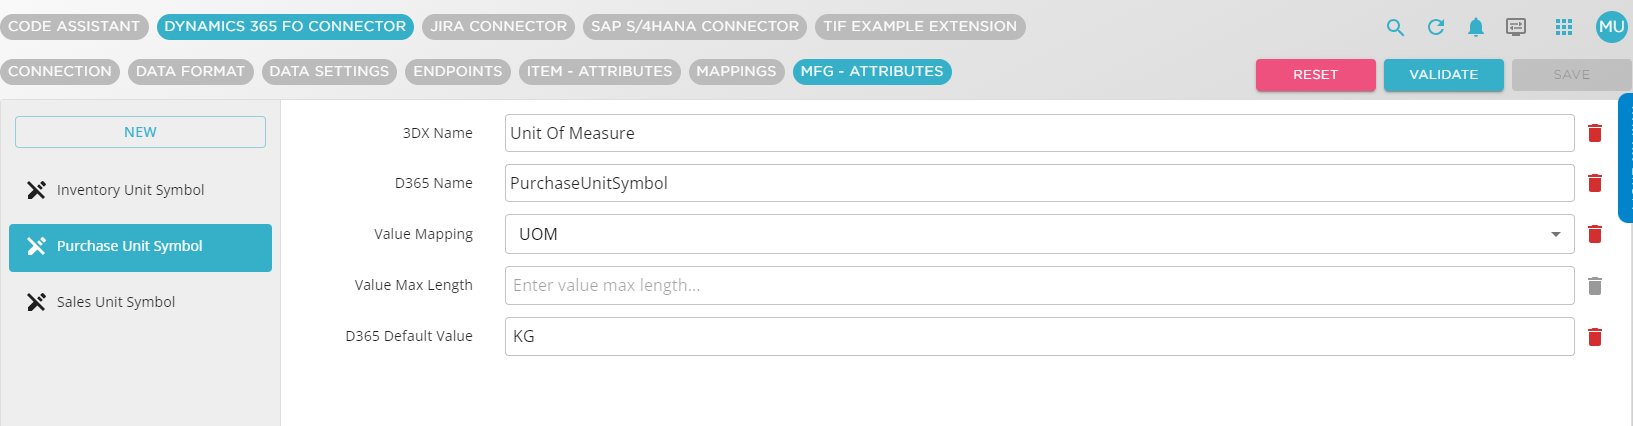The width and height of the screenshot is (1633, 426).
Task: Expand the Value Mapping UOM dropdown
Action: (x=1555, y=234)
